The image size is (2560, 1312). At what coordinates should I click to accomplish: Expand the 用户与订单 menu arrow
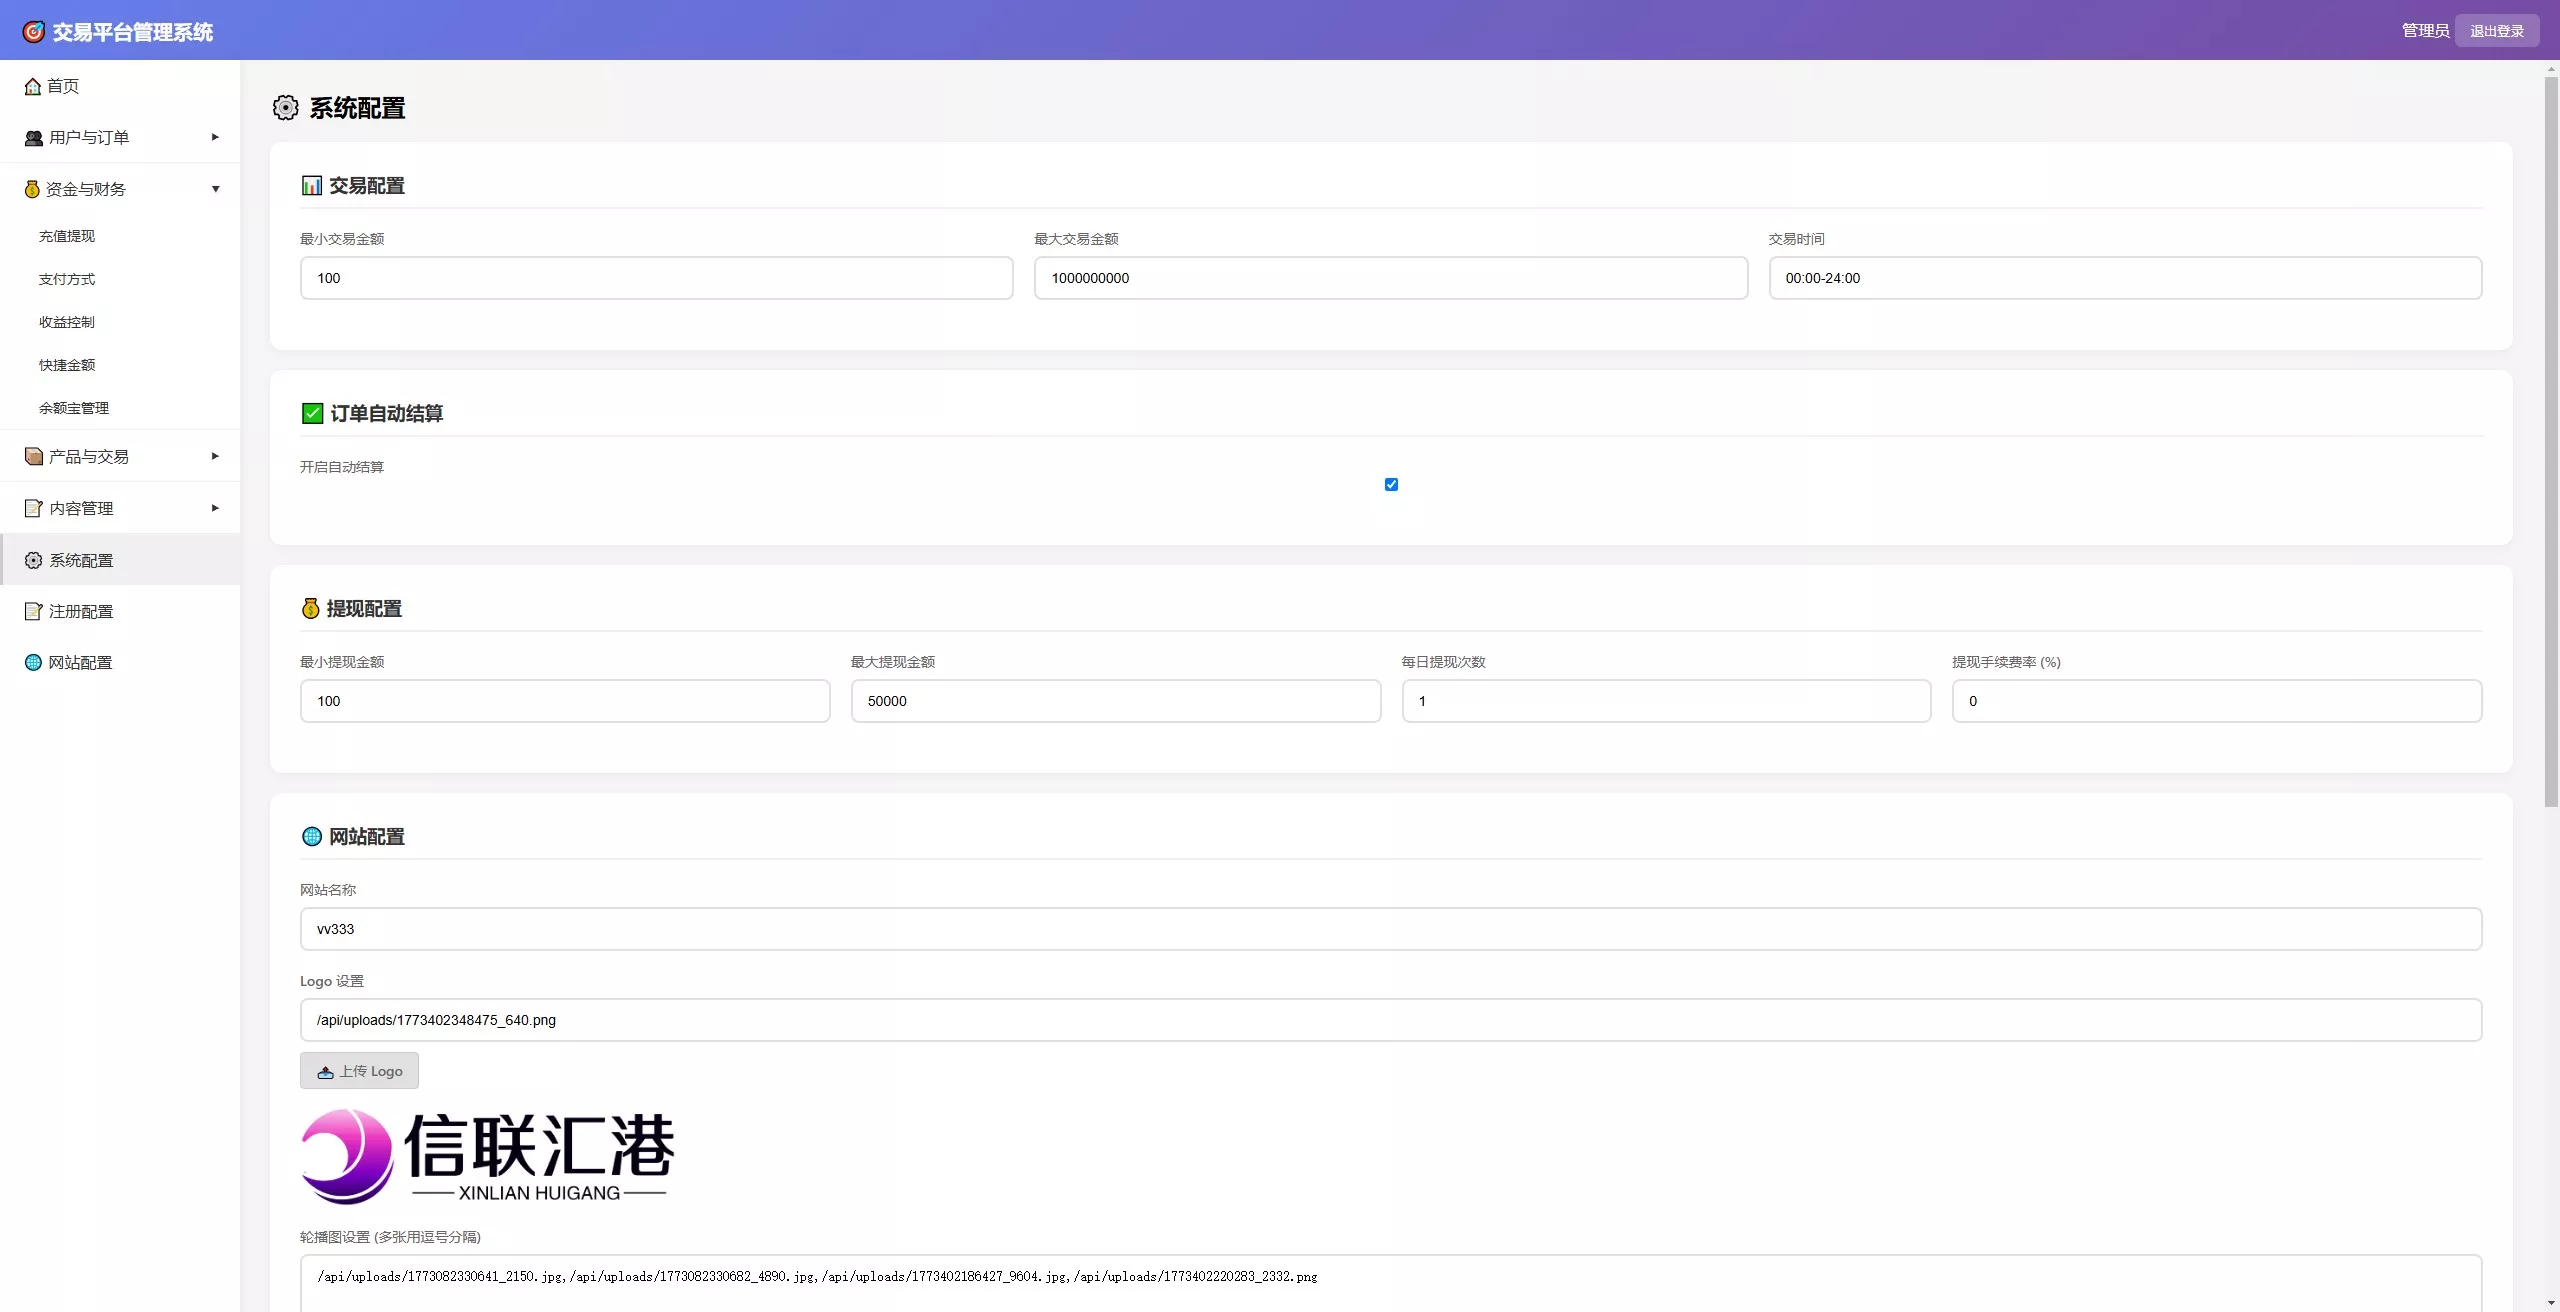coord(215,138)
